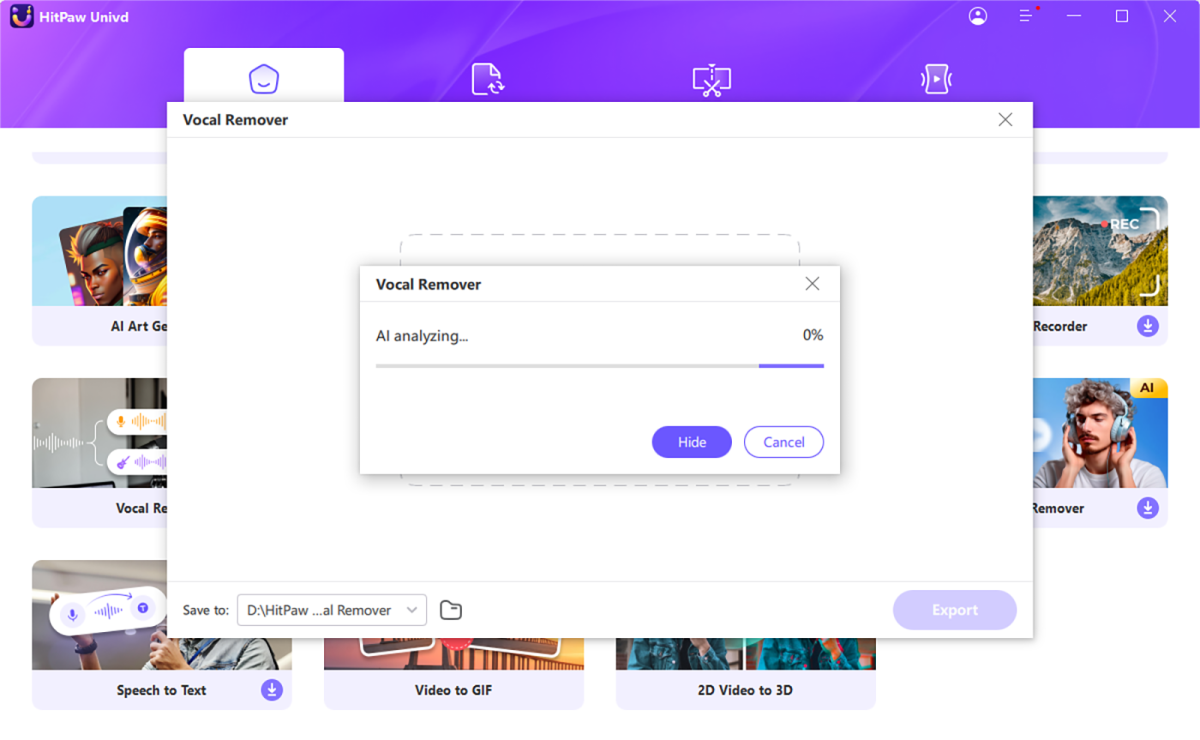Viewport: 1200px width, 740px height.
Task: Close the HitPaw Univd application window
Action: click(1170, 16)
